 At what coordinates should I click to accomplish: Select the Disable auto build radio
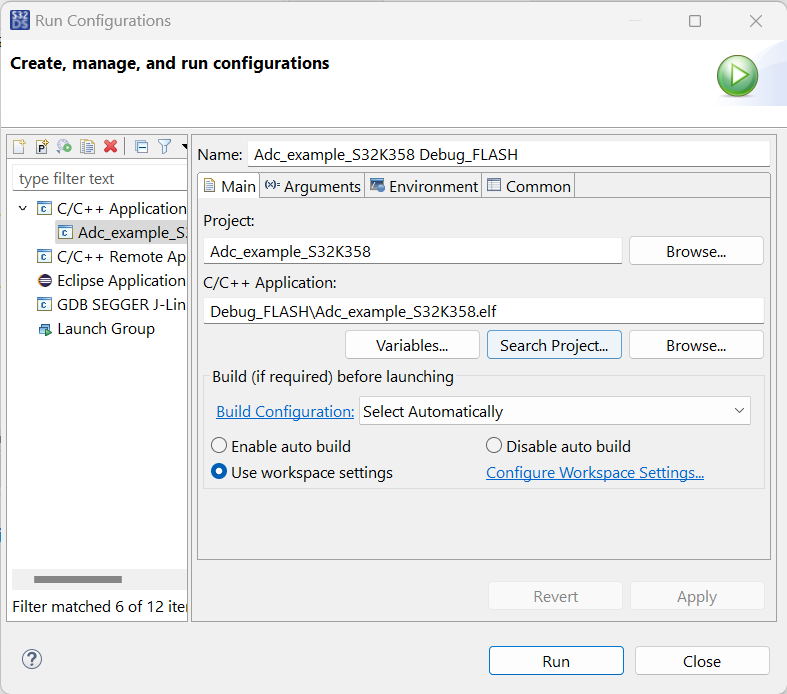tap(494, 446)
